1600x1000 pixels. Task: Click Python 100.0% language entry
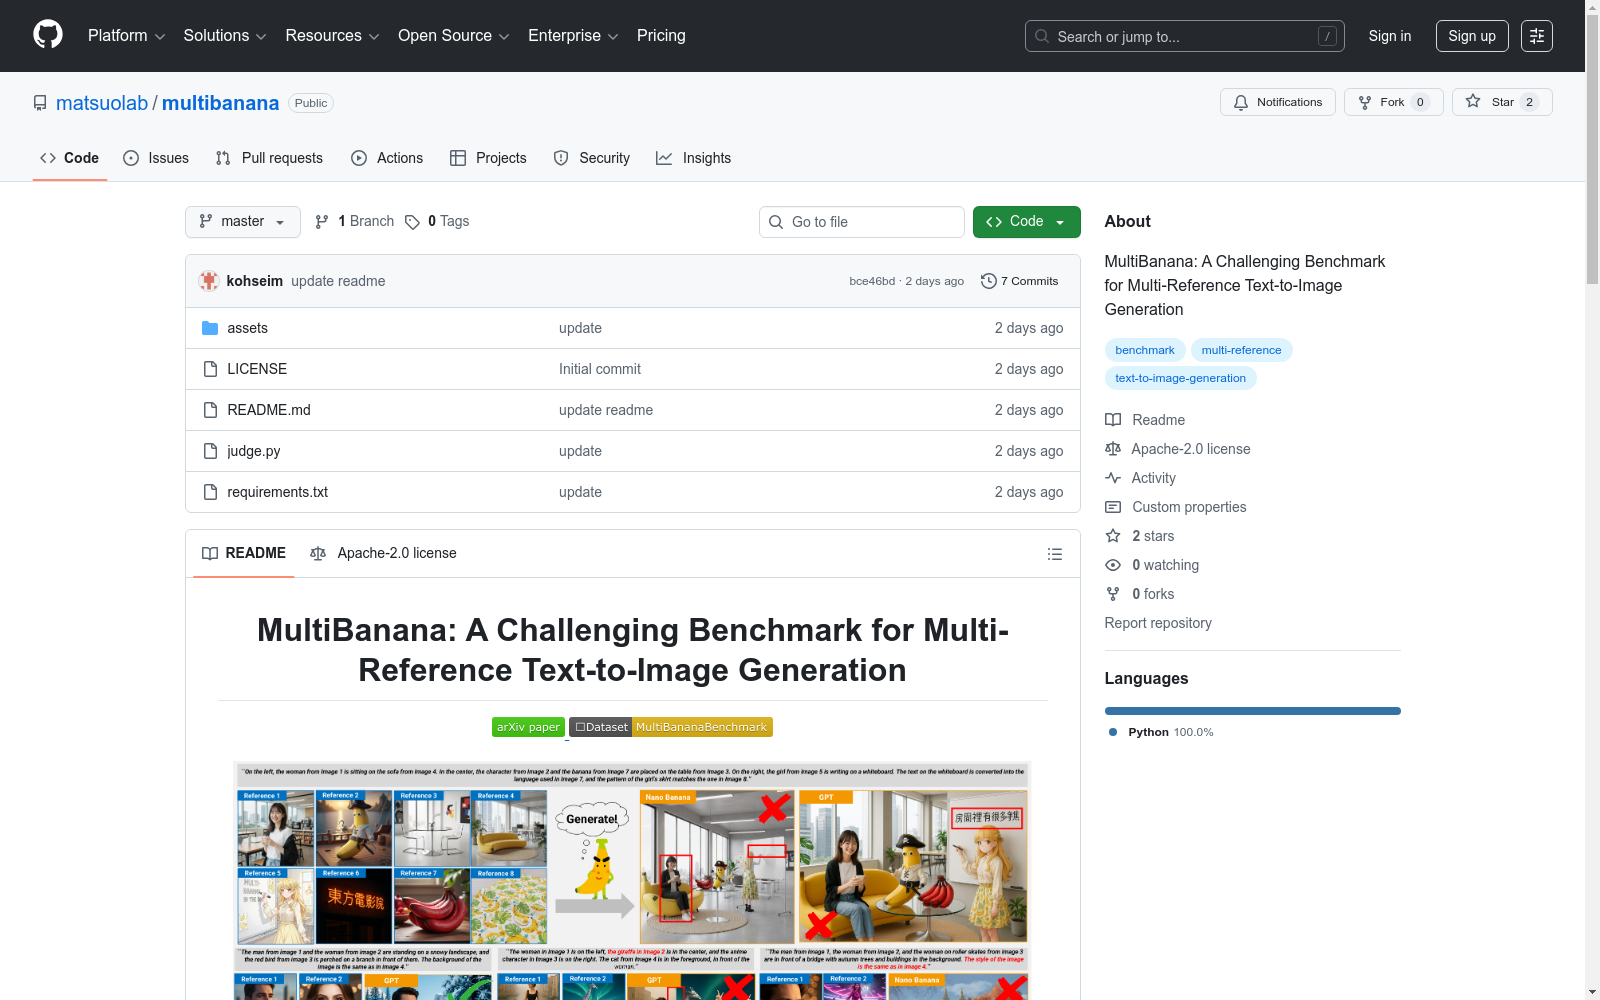pos(1161,732)
